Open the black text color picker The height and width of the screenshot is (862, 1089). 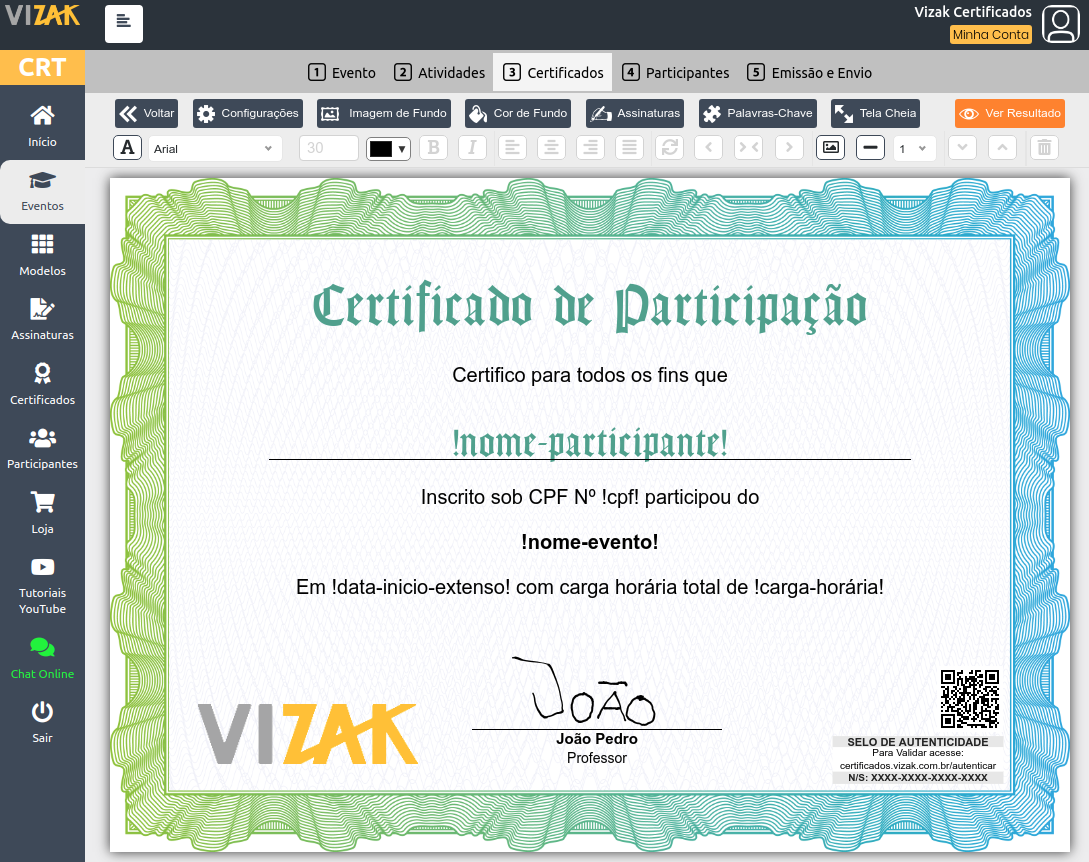coord(388,148)
